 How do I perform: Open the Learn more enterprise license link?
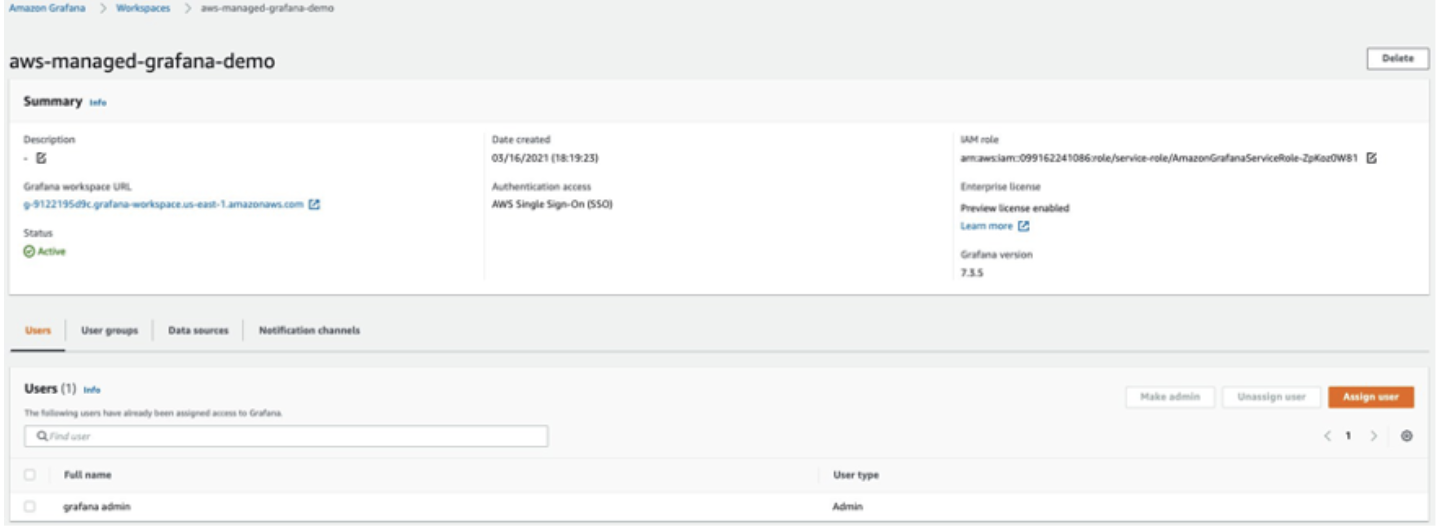click(987, 226)
